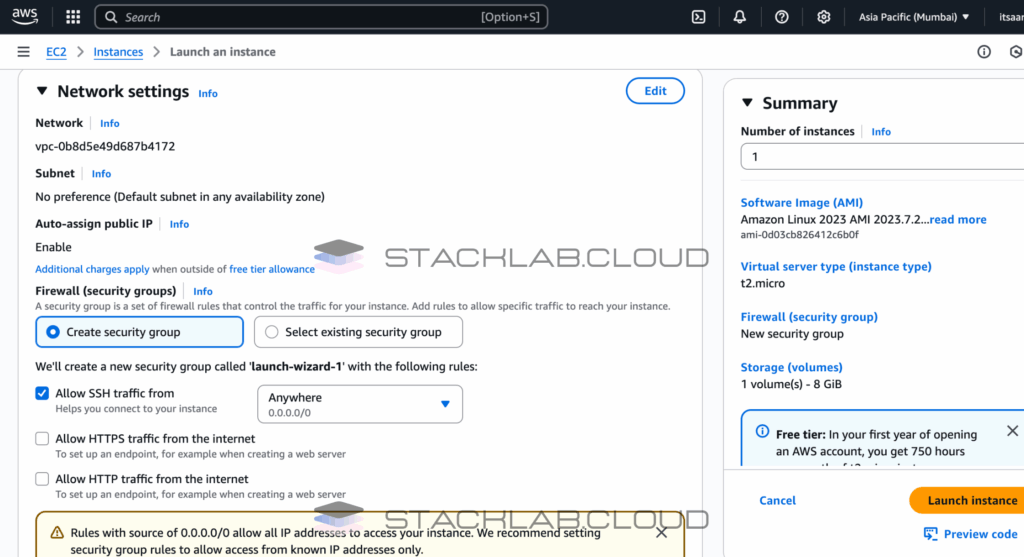The width and height of the screenshot is (1024, 557).
Task: Open the notifications bell
Action: (740, 17)
